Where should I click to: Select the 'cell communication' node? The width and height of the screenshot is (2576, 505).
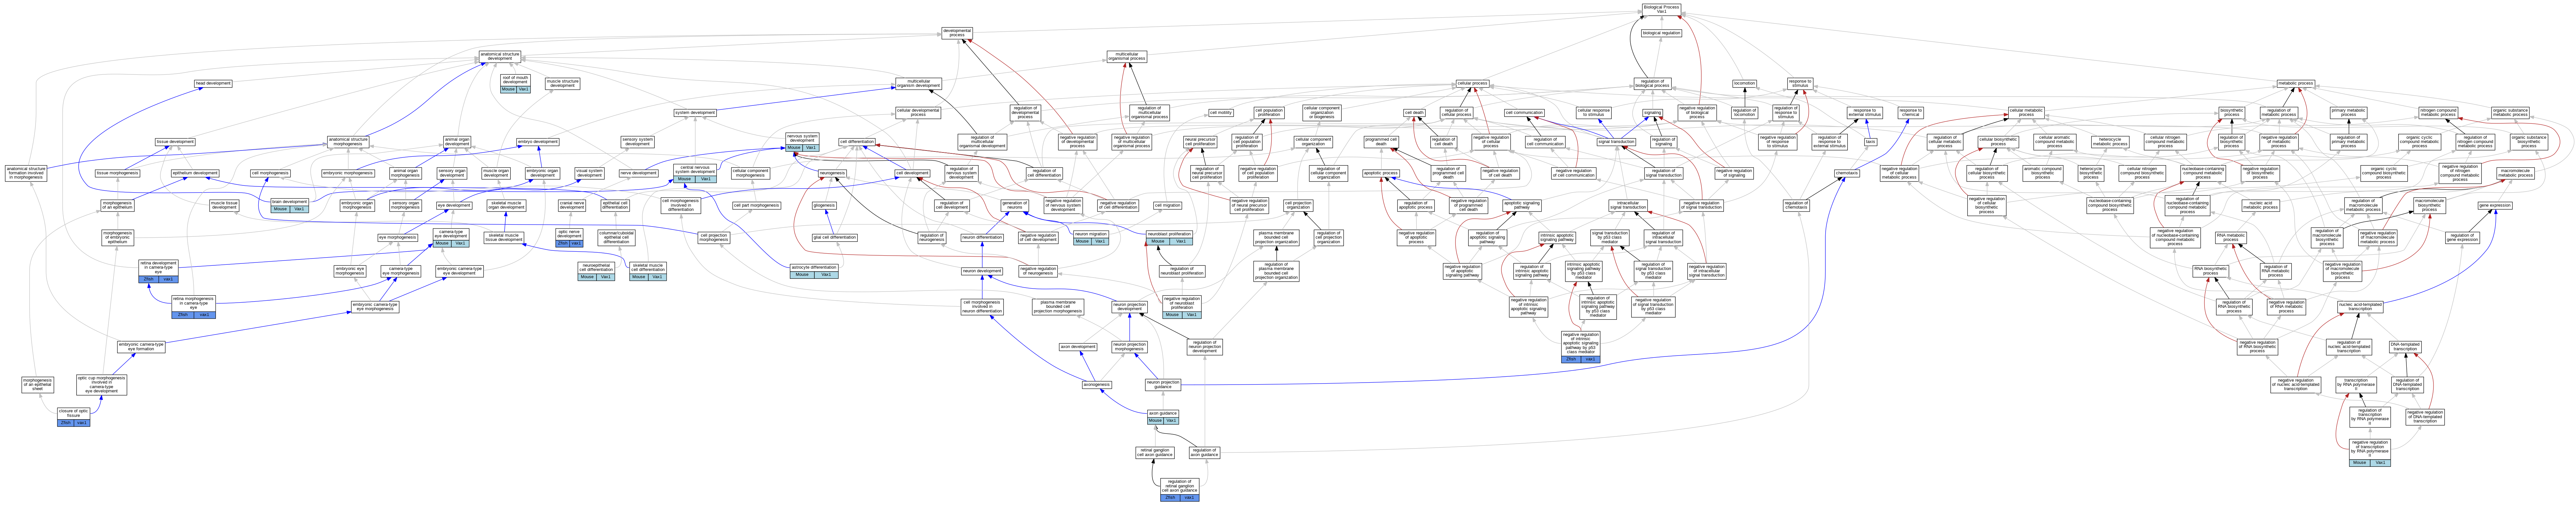pos(1523,113)
